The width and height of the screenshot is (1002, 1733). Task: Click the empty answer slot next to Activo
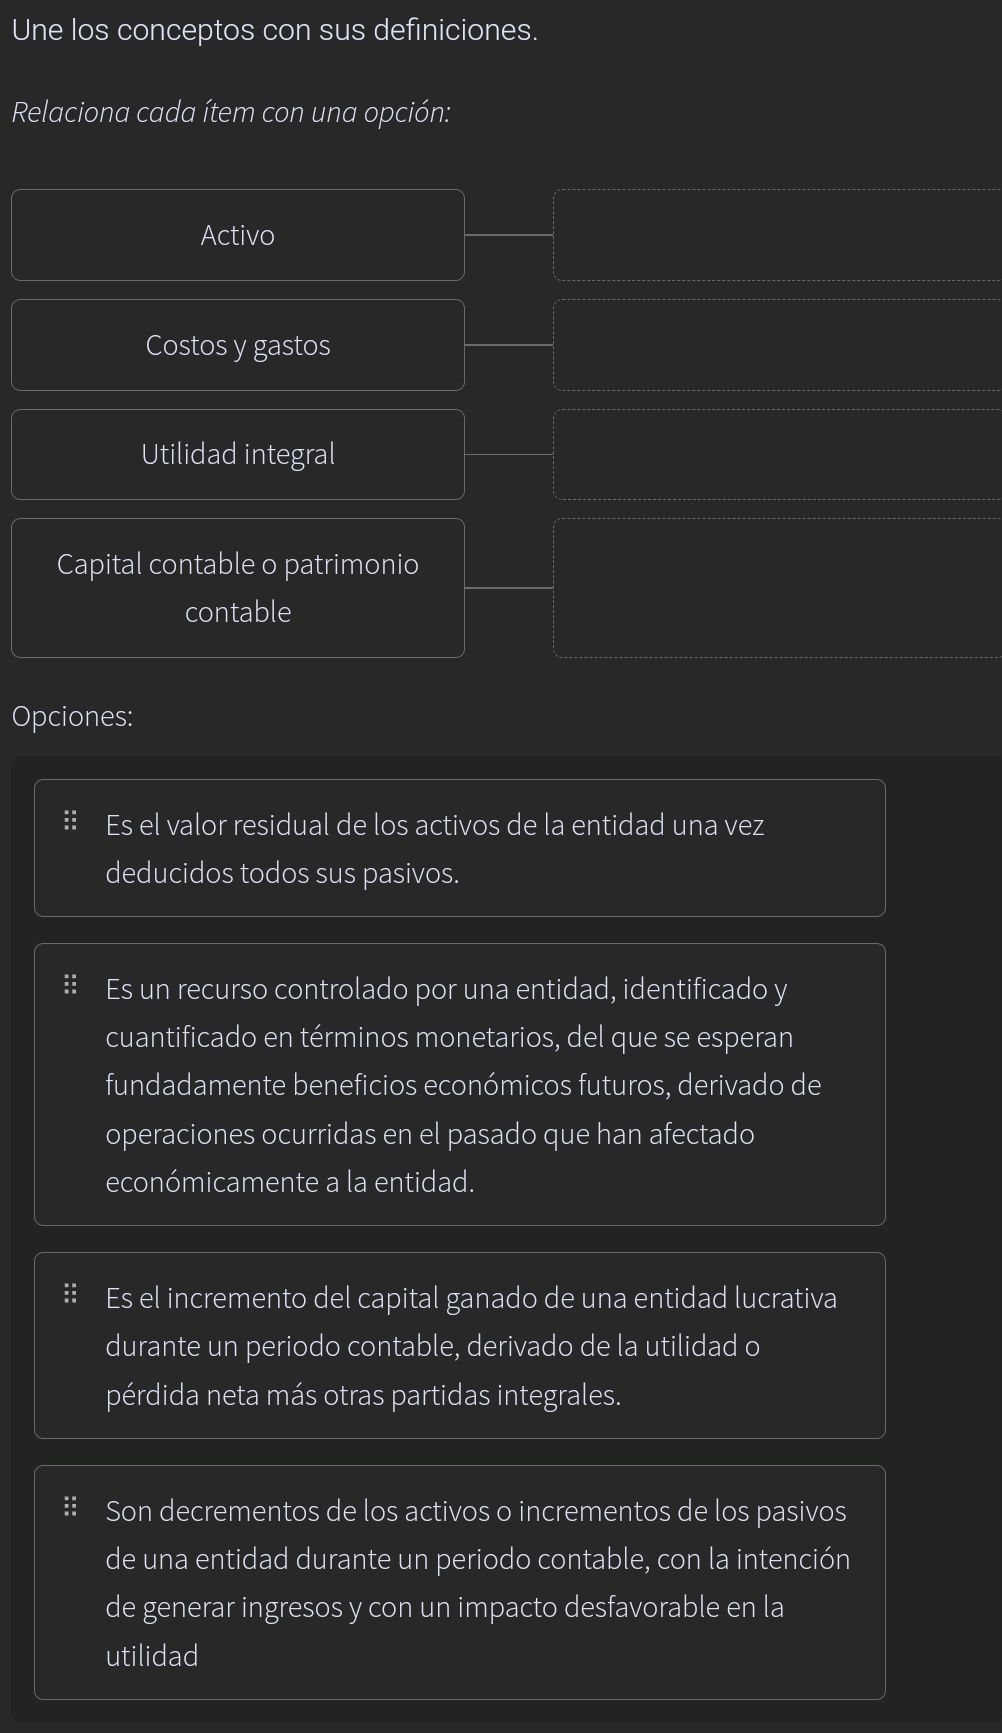click(778, 234)
